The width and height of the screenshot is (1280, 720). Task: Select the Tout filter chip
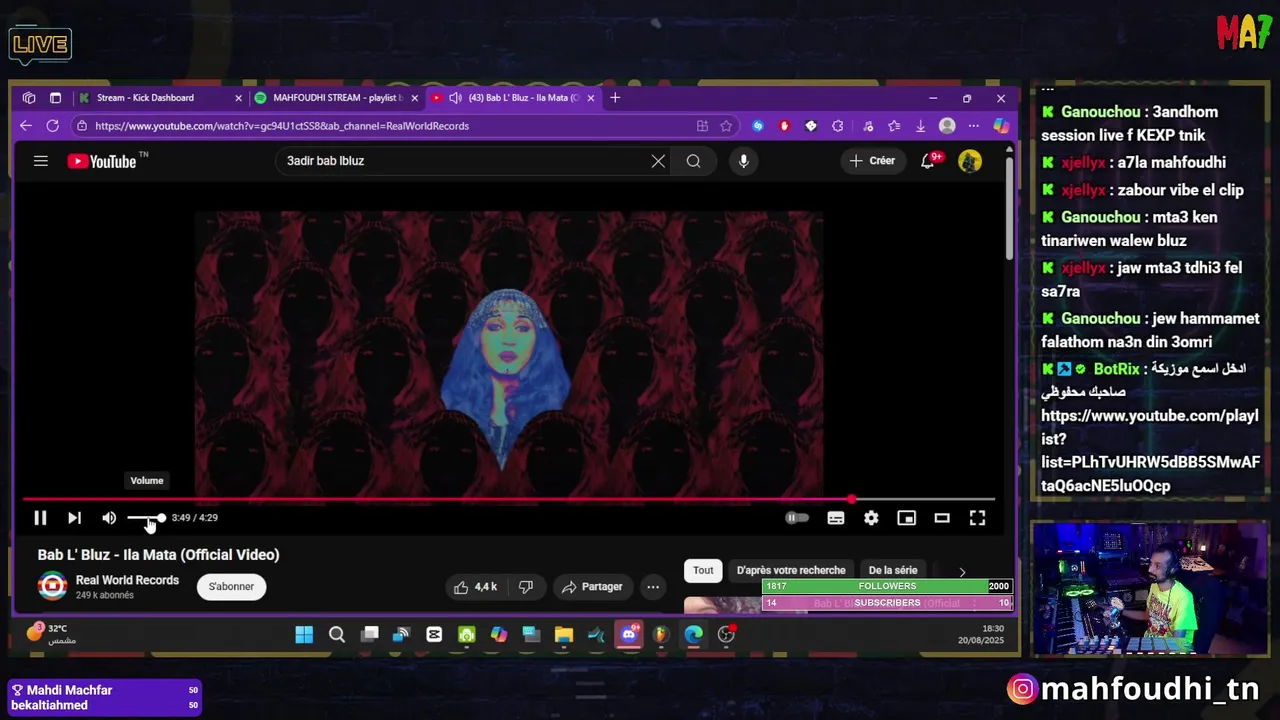pyautogui.click(x=703, y=570)
